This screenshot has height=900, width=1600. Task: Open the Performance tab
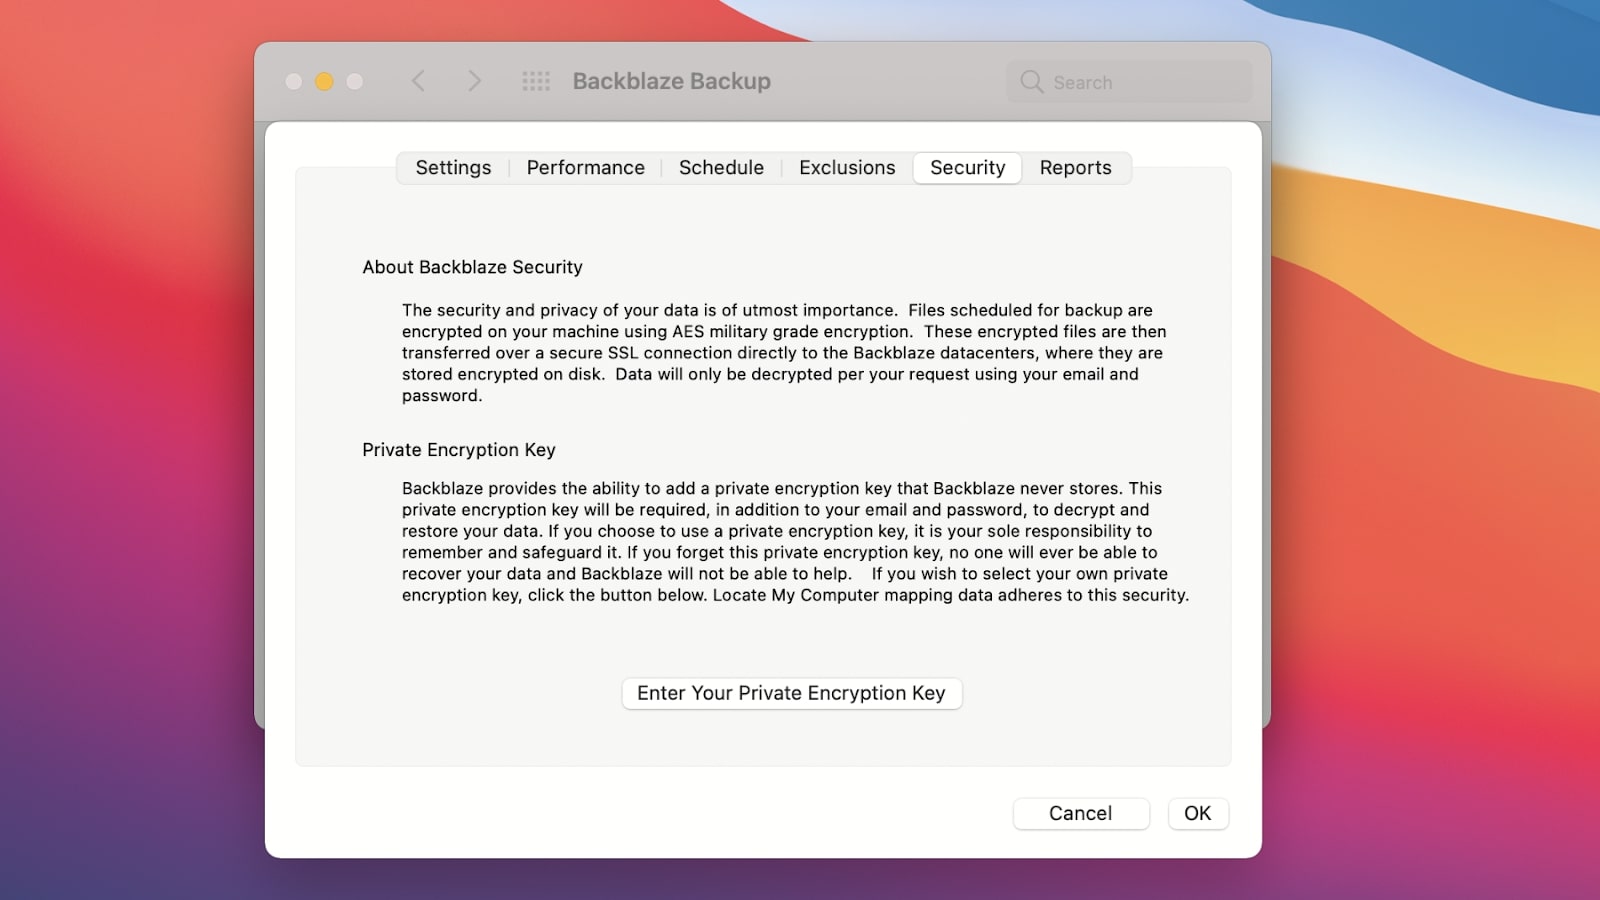tap(585, 167)
